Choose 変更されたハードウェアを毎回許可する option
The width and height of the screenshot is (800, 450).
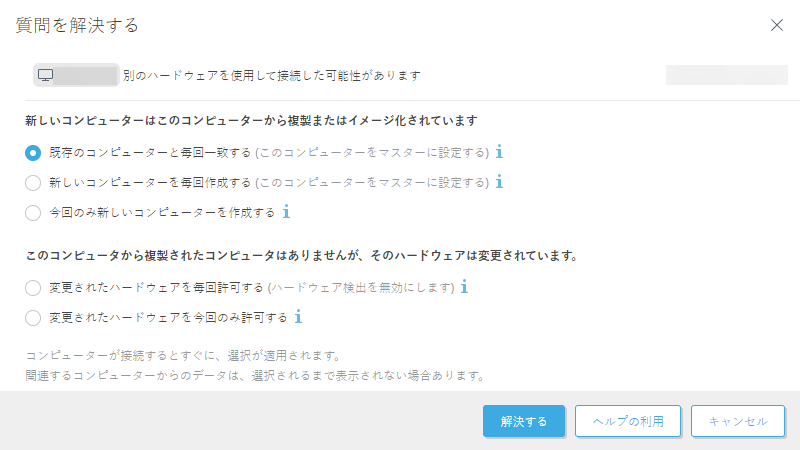point(33,288)
